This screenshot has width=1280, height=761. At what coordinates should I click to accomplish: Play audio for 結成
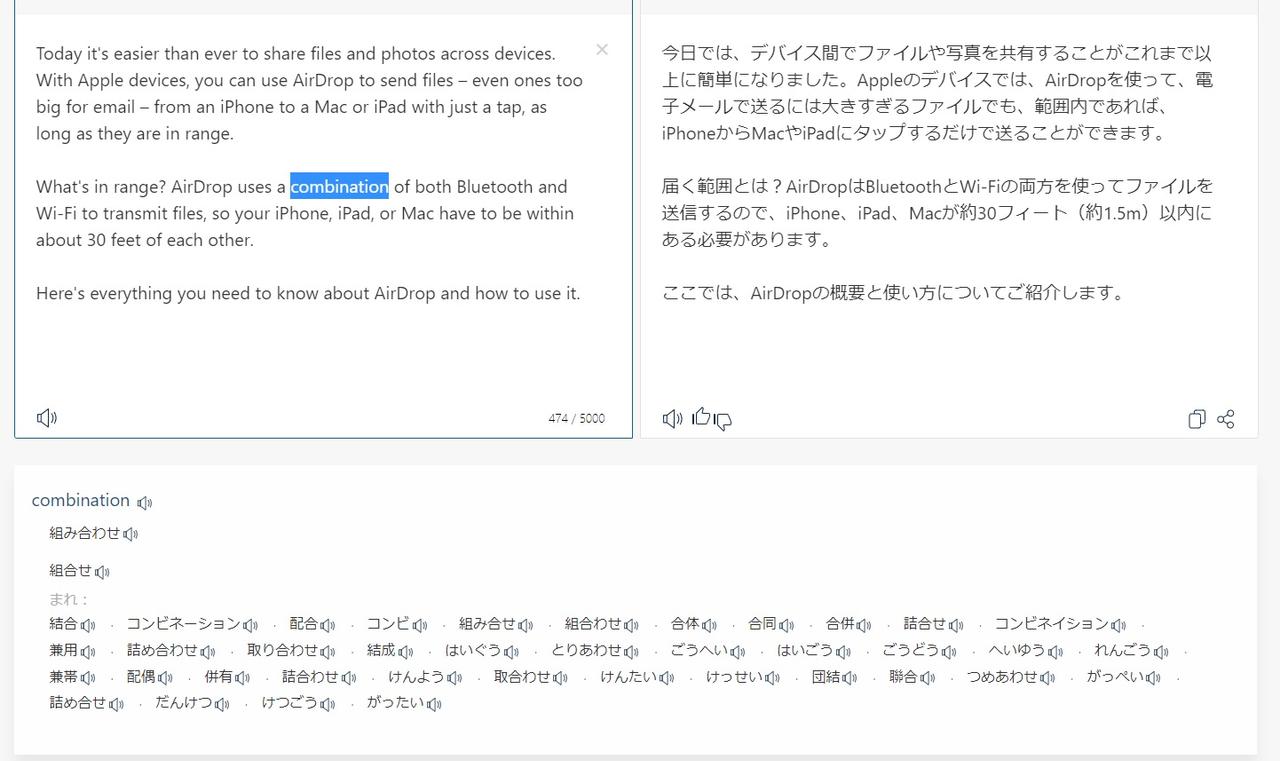(x=405, y=652)
